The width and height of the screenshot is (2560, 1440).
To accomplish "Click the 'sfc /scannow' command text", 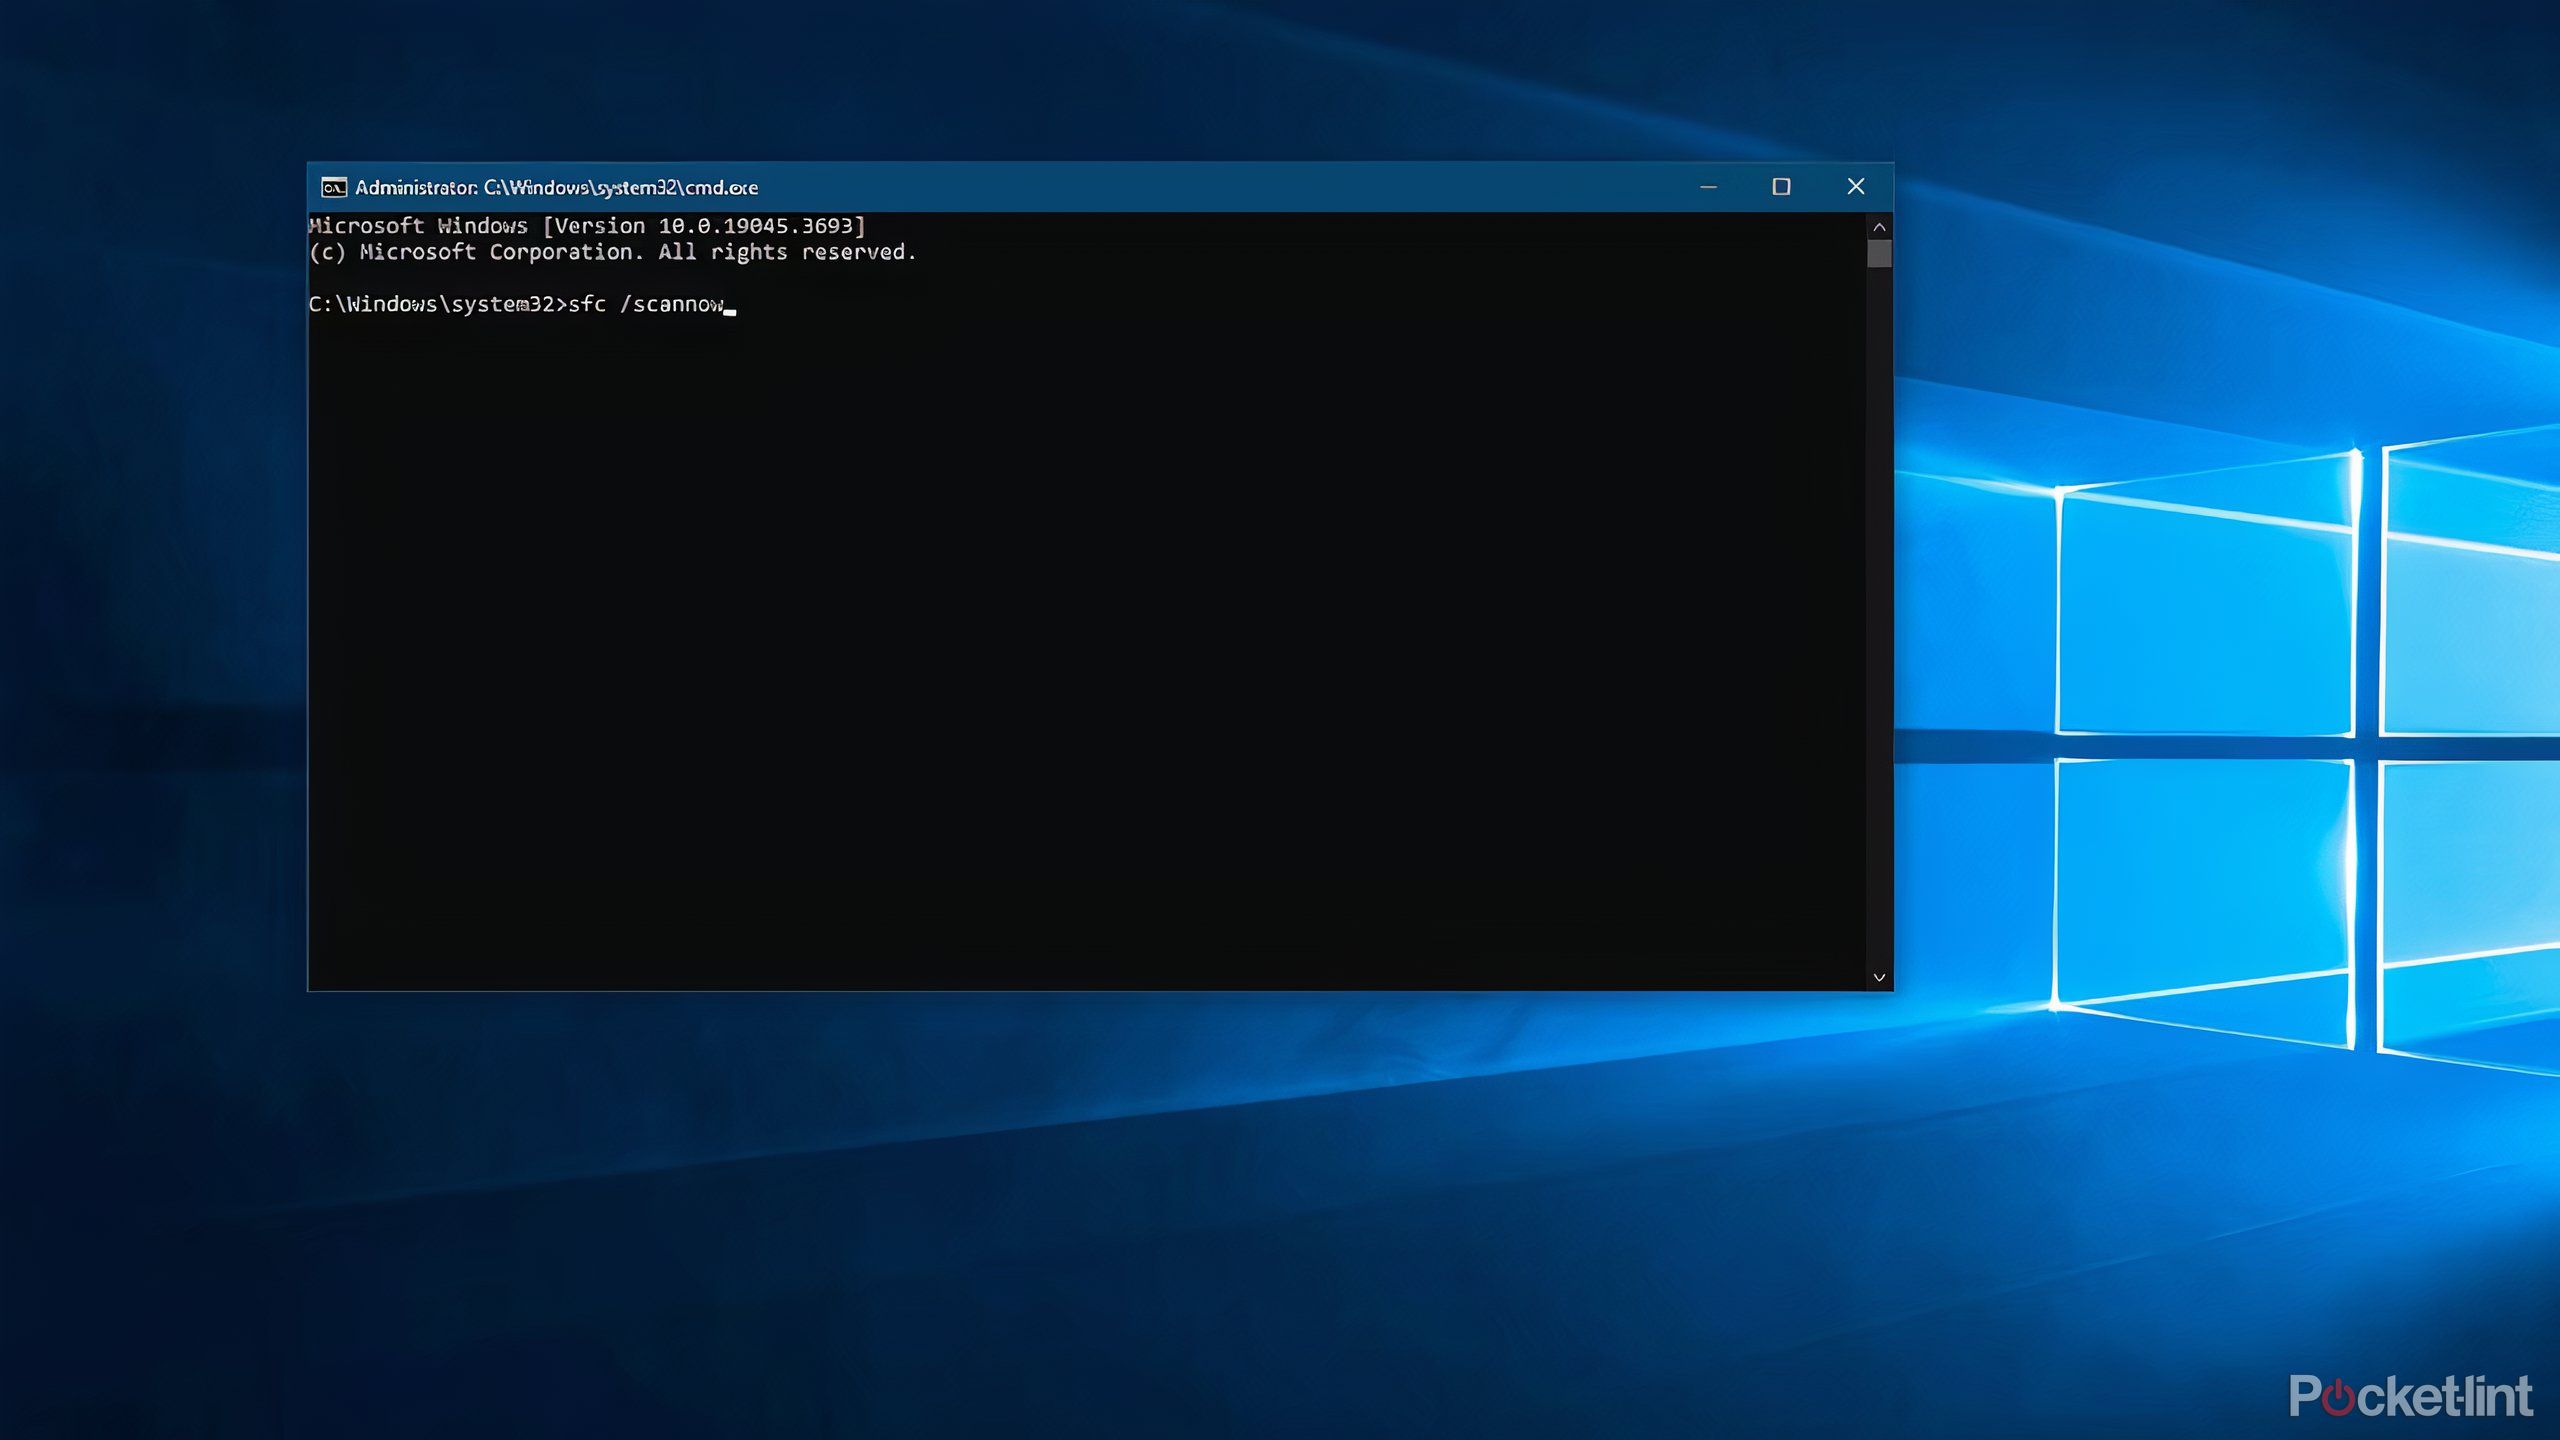I will 646,304.
